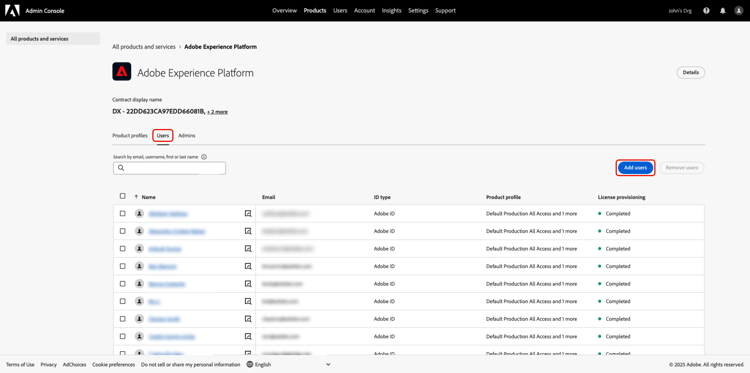This screenshot has height=373, width=750.
Task: Click the DX - 22DD623CA97EDD66081B contract name
Action: 158,111
